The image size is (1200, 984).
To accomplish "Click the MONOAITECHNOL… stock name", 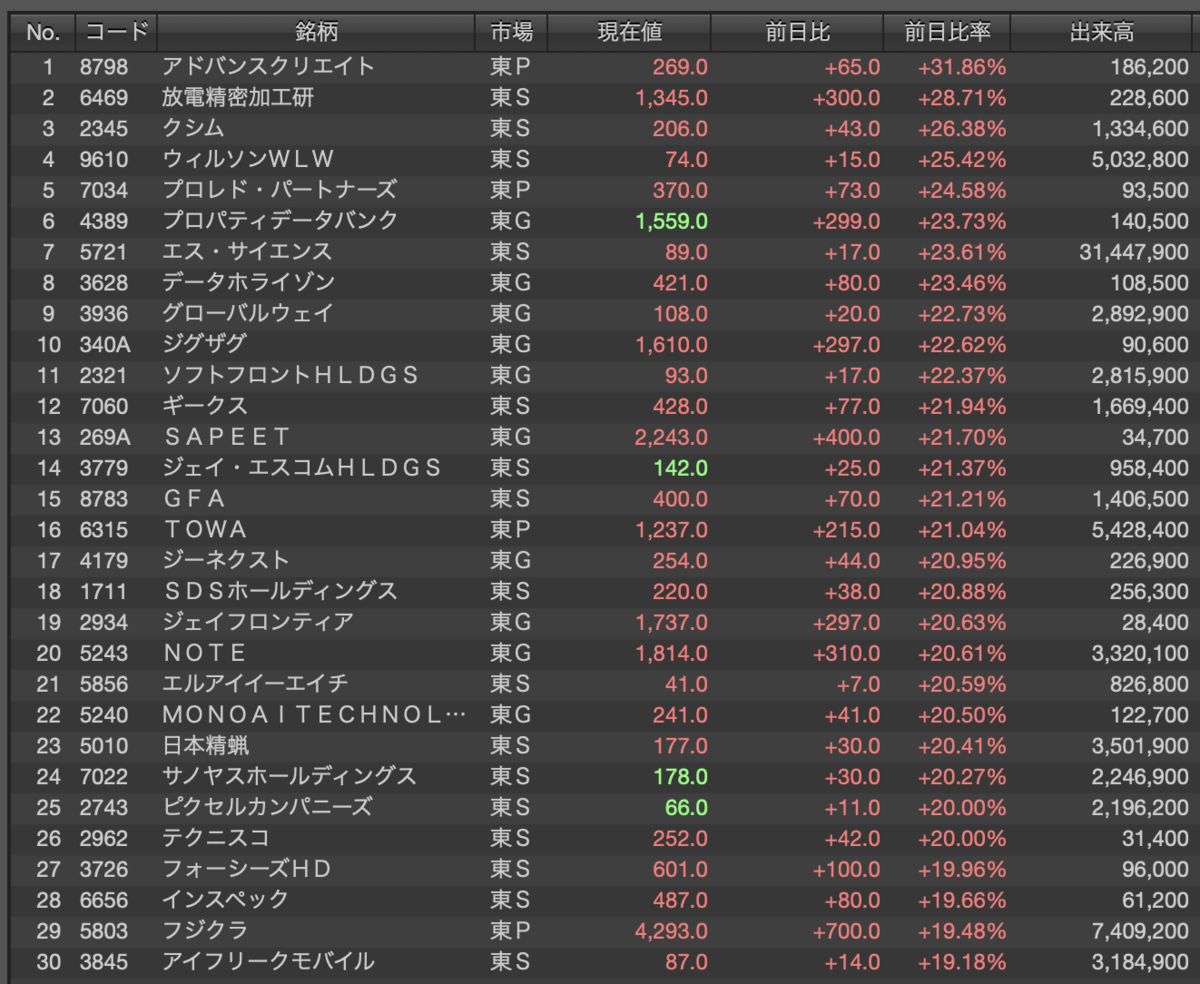I will click(x=314, y=715).
